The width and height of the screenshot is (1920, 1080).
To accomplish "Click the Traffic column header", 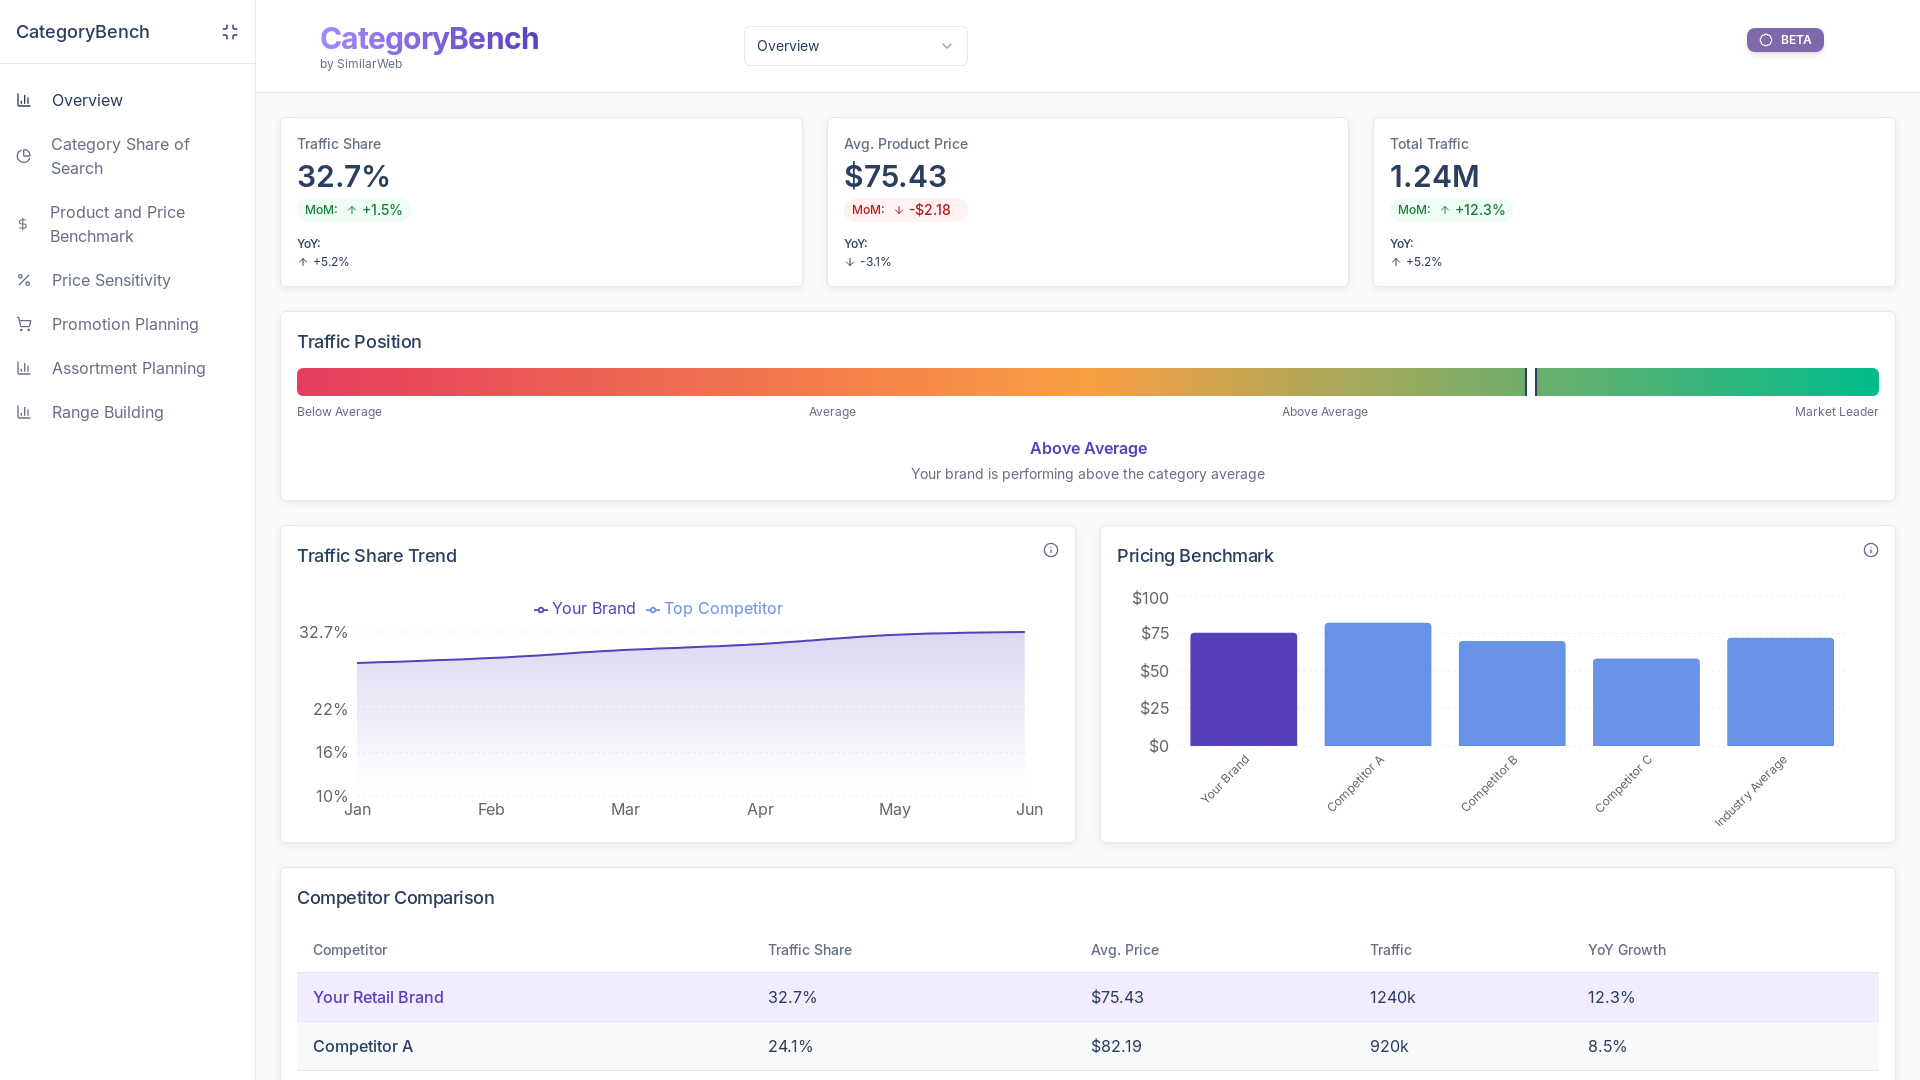I will point(1391,950).
